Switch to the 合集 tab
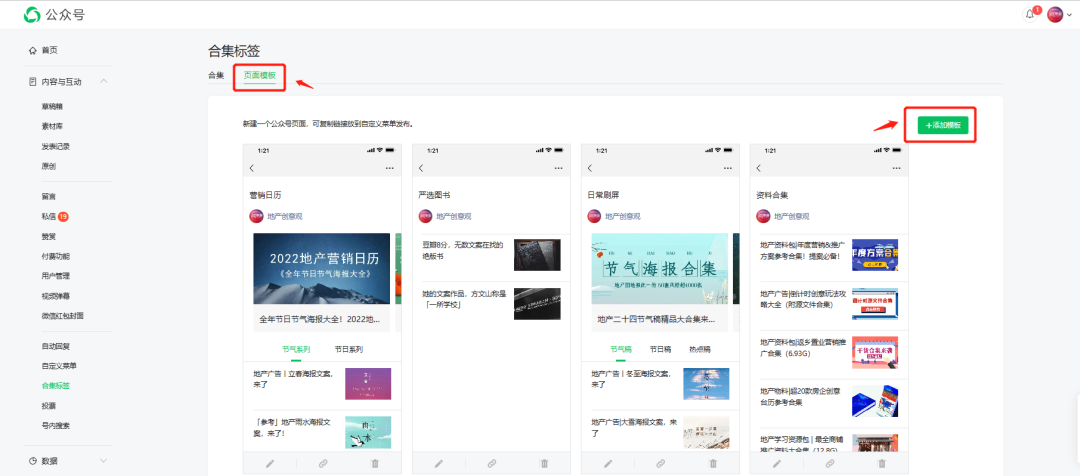Screen dimensions: 1080x476 tap(216, 75)
